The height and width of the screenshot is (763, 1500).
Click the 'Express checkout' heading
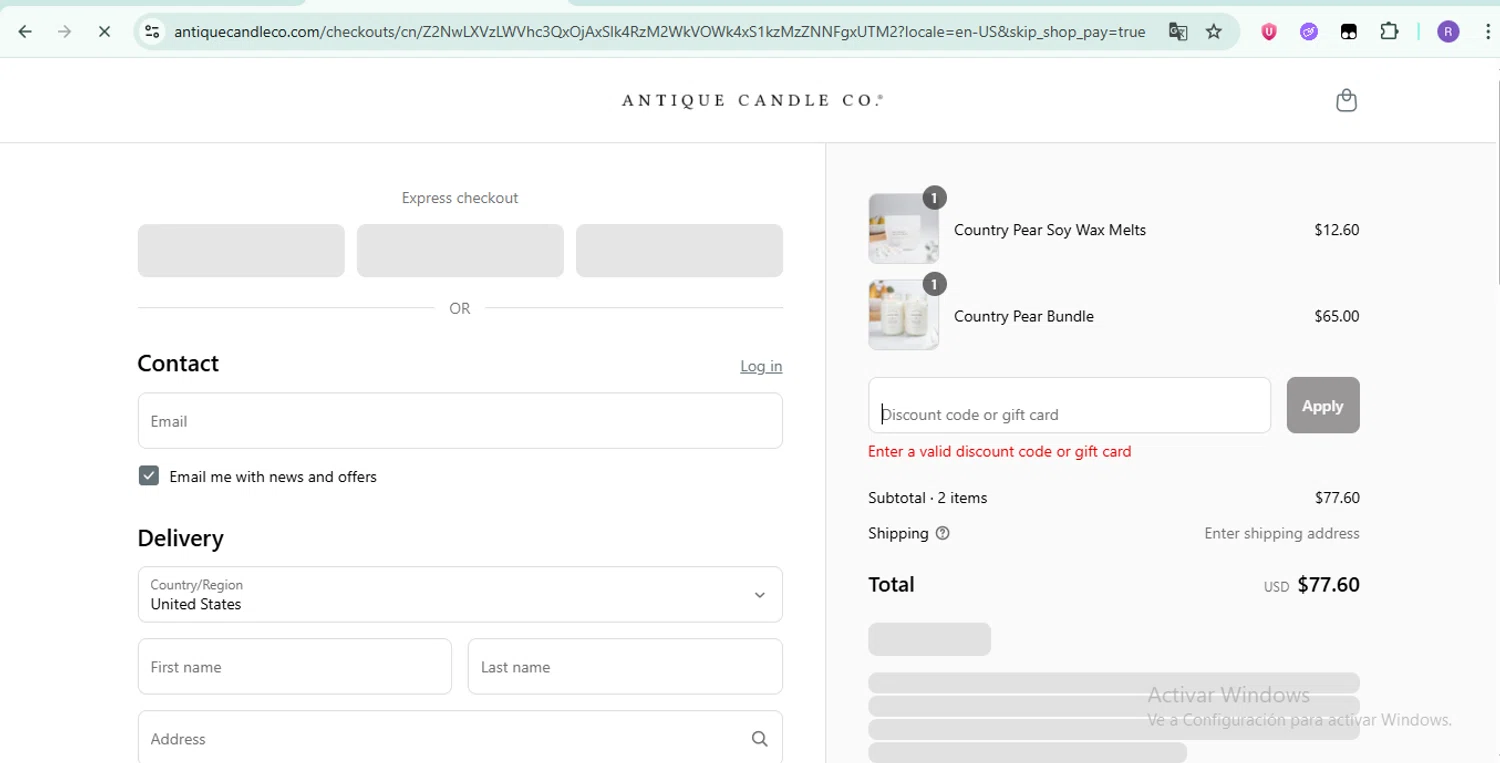click(x=460, y=198)
